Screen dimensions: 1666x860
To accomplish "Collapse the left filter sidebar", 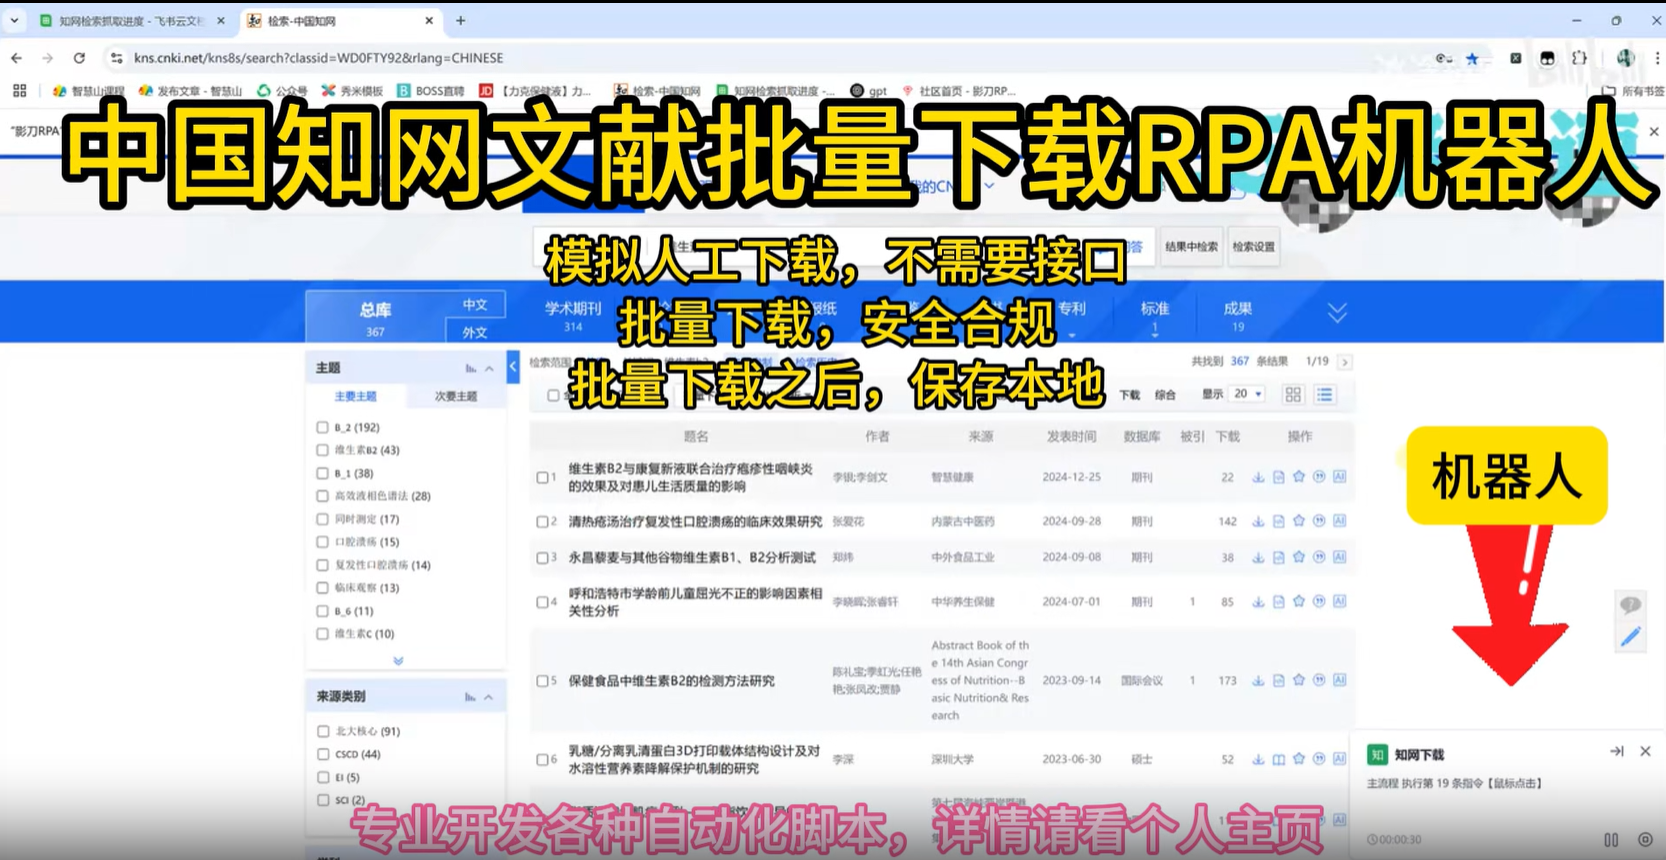I will click(x=513, y=367).
